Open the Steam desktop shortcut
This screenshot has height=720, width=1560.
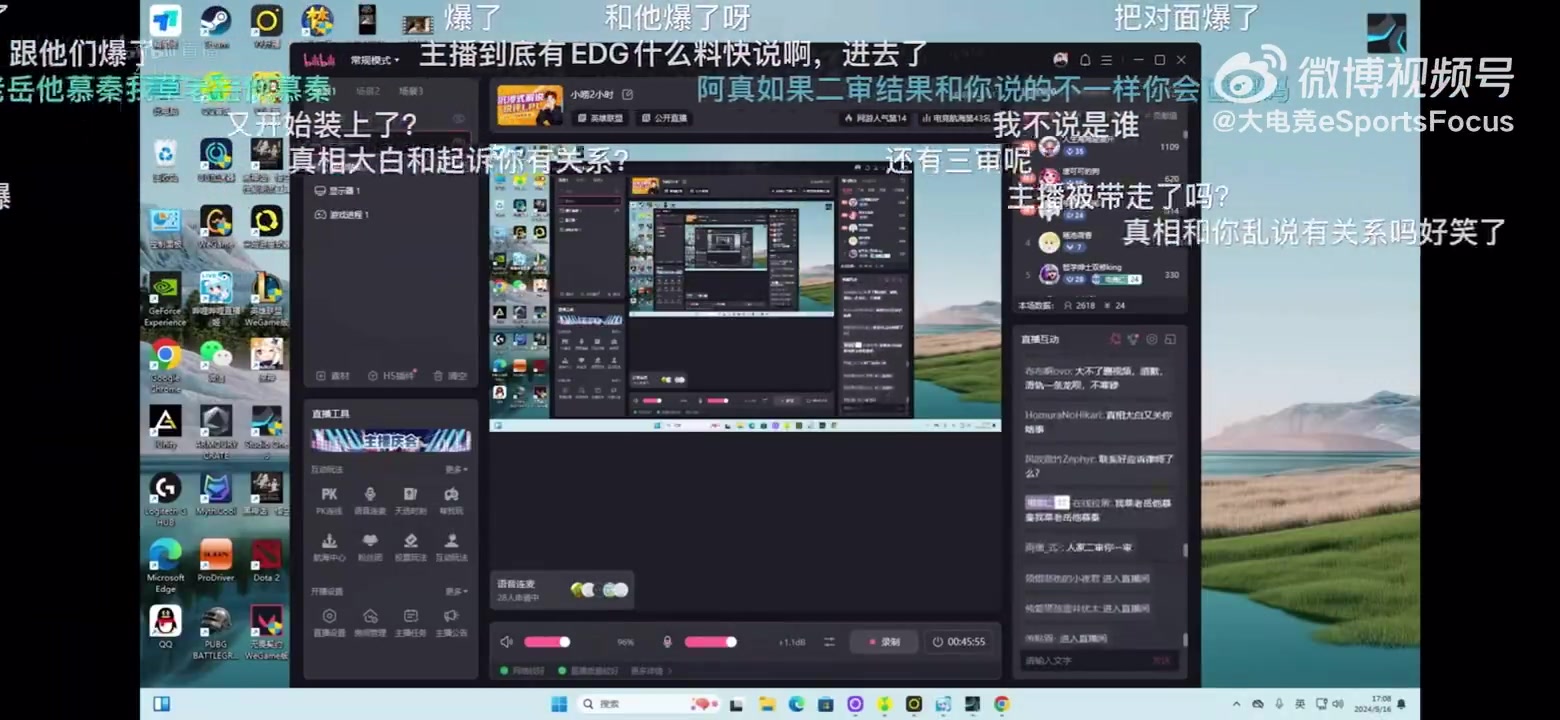216,27
